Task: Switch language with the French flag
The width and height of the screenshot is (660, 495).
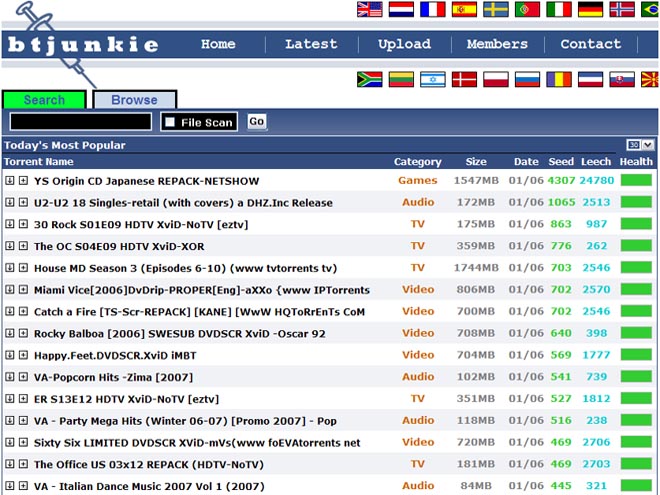Action: click(432, 9)
